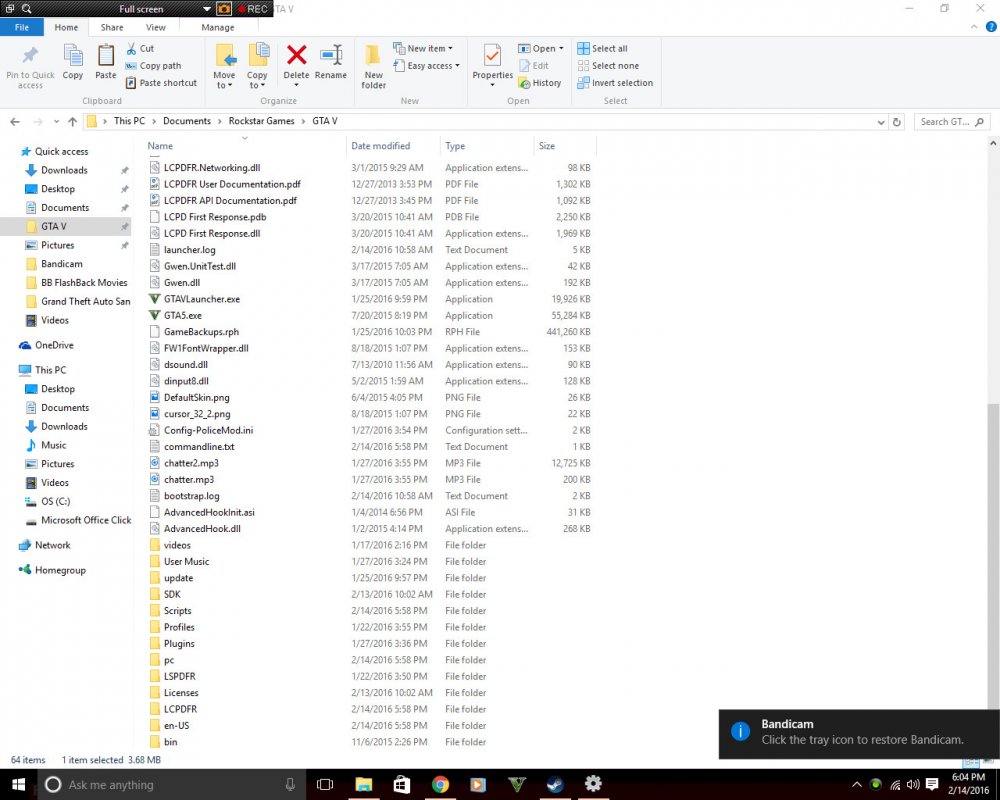1000x800 pixels.
Task: Select Quick access in navigation pane
Action: (61, 152)
